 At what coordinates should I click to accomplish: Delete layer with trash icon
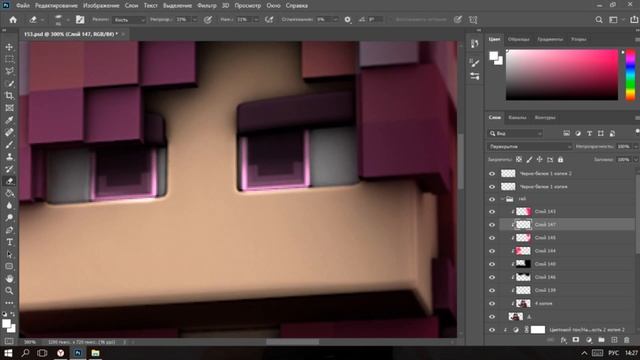tap(627, 340)
